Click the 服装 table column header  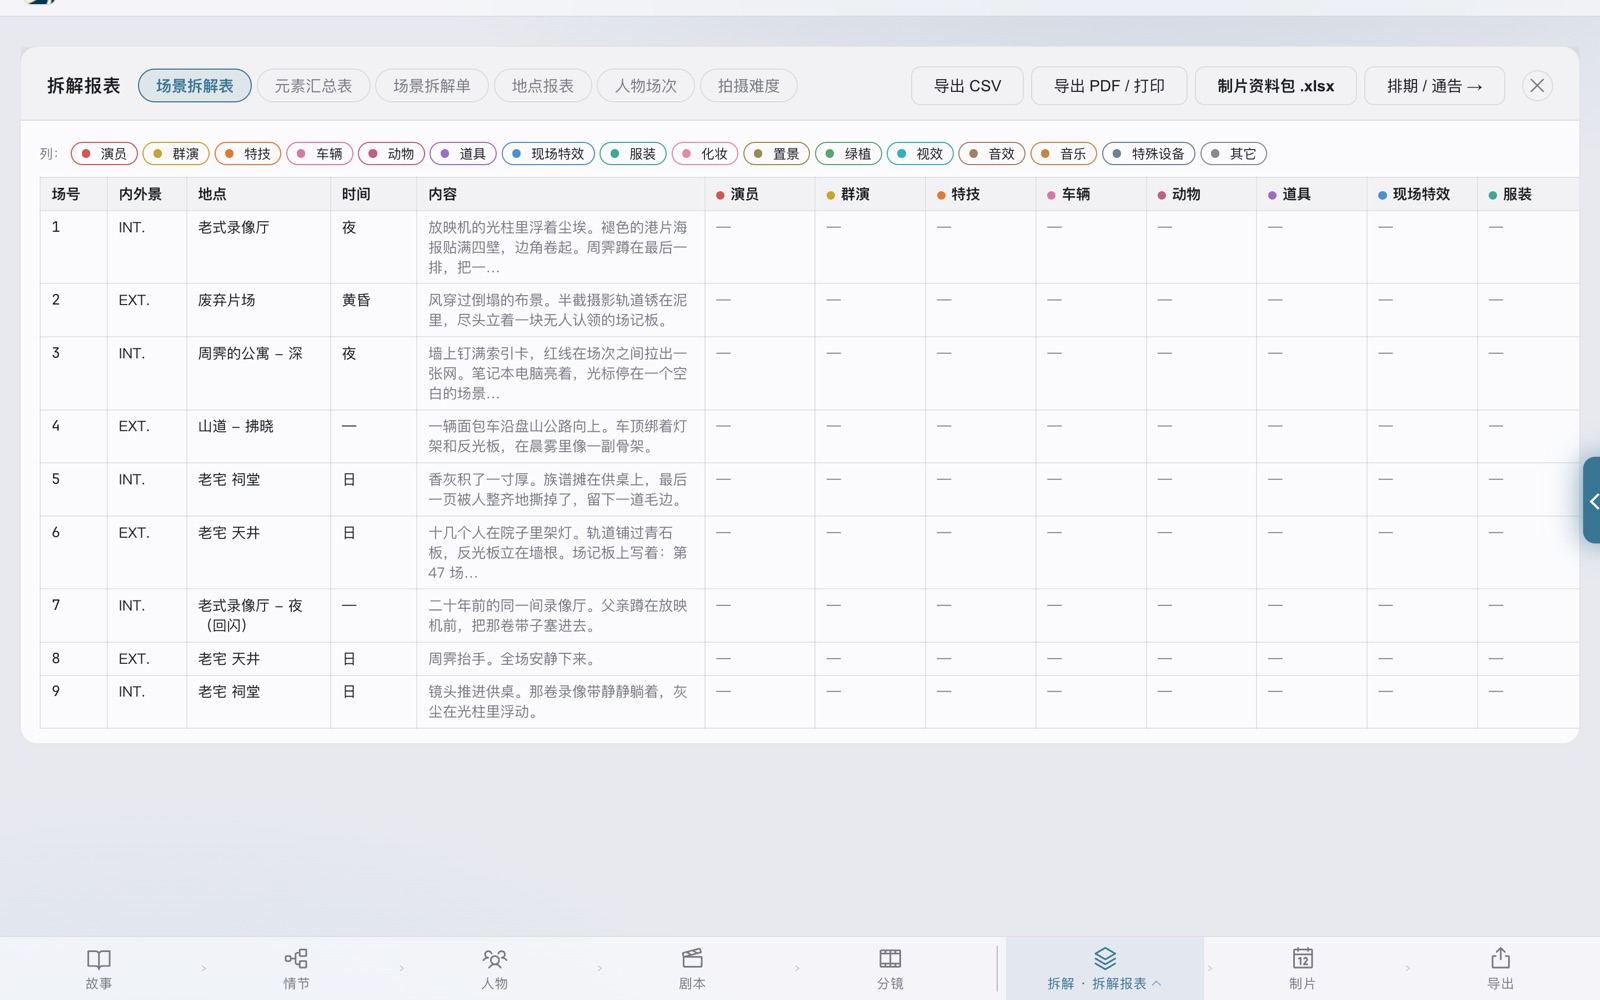point(1528,194)
